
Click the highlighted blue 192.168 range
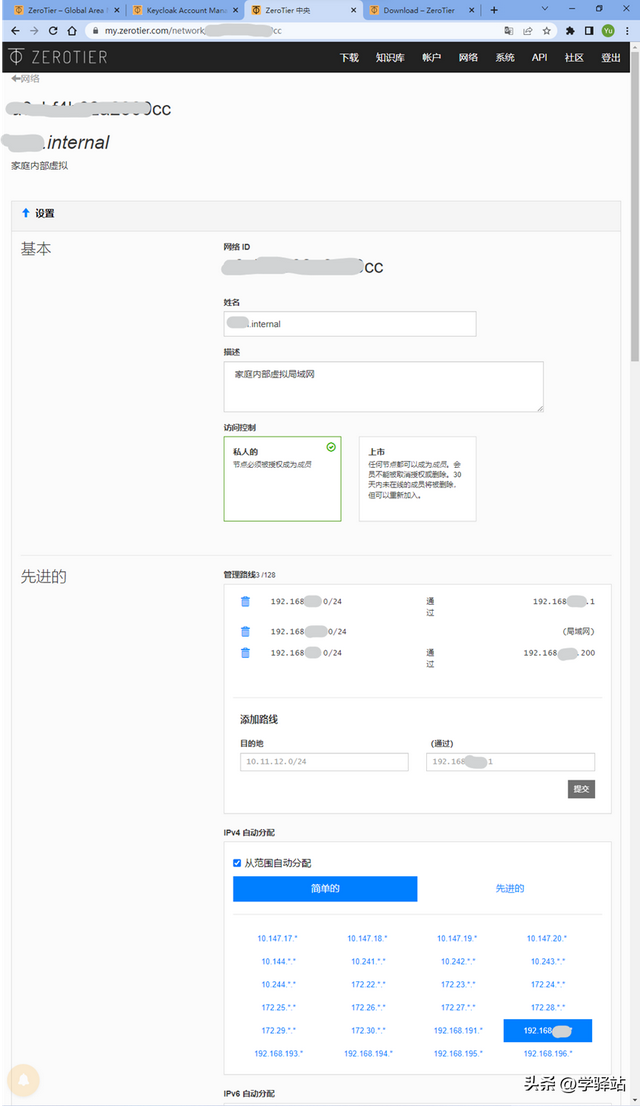pos(548,1031)
